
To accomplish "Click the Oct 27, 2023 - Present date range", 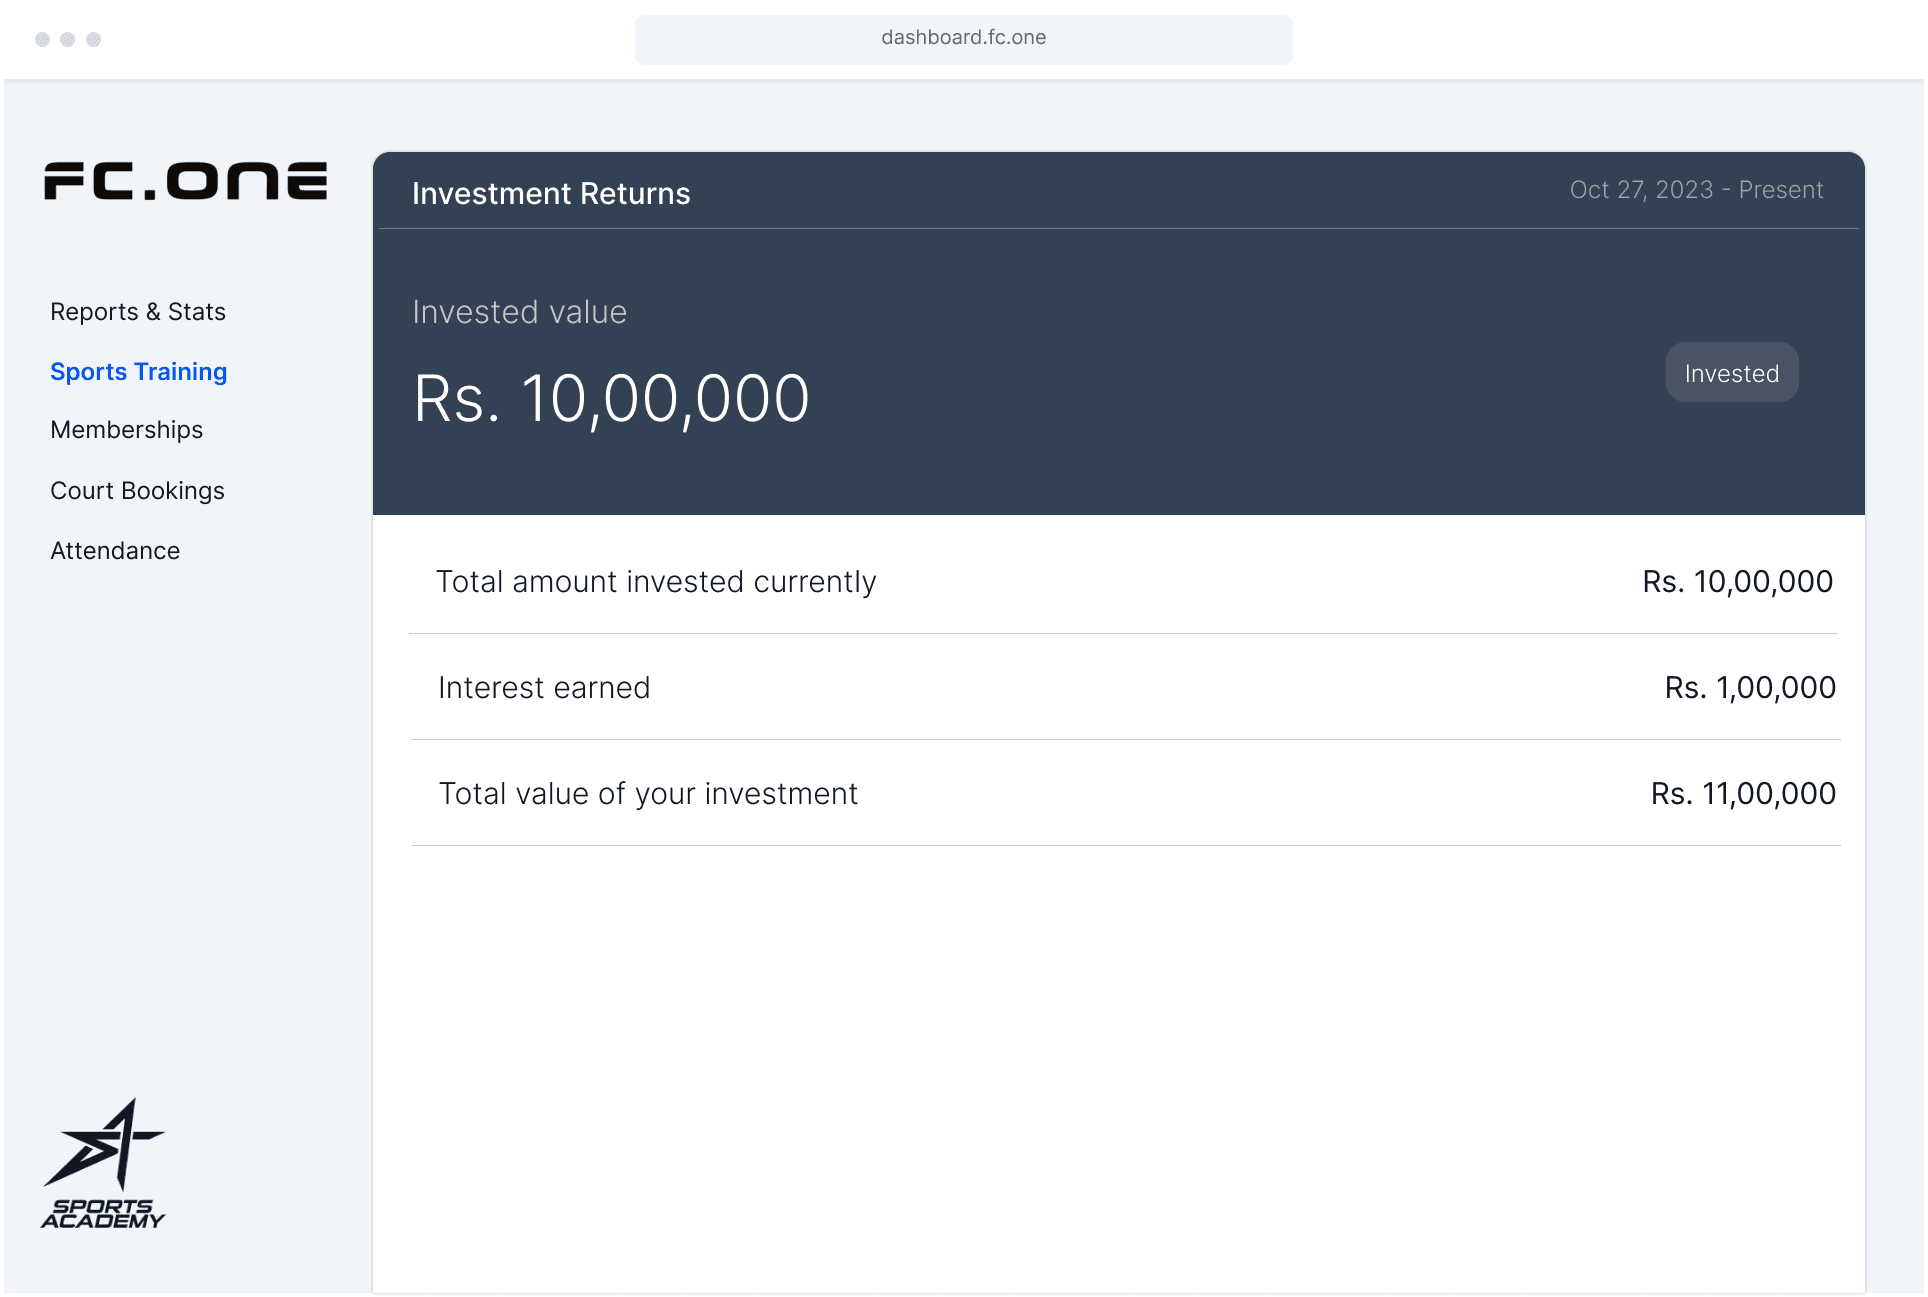I will click(x=1696, y=190).
